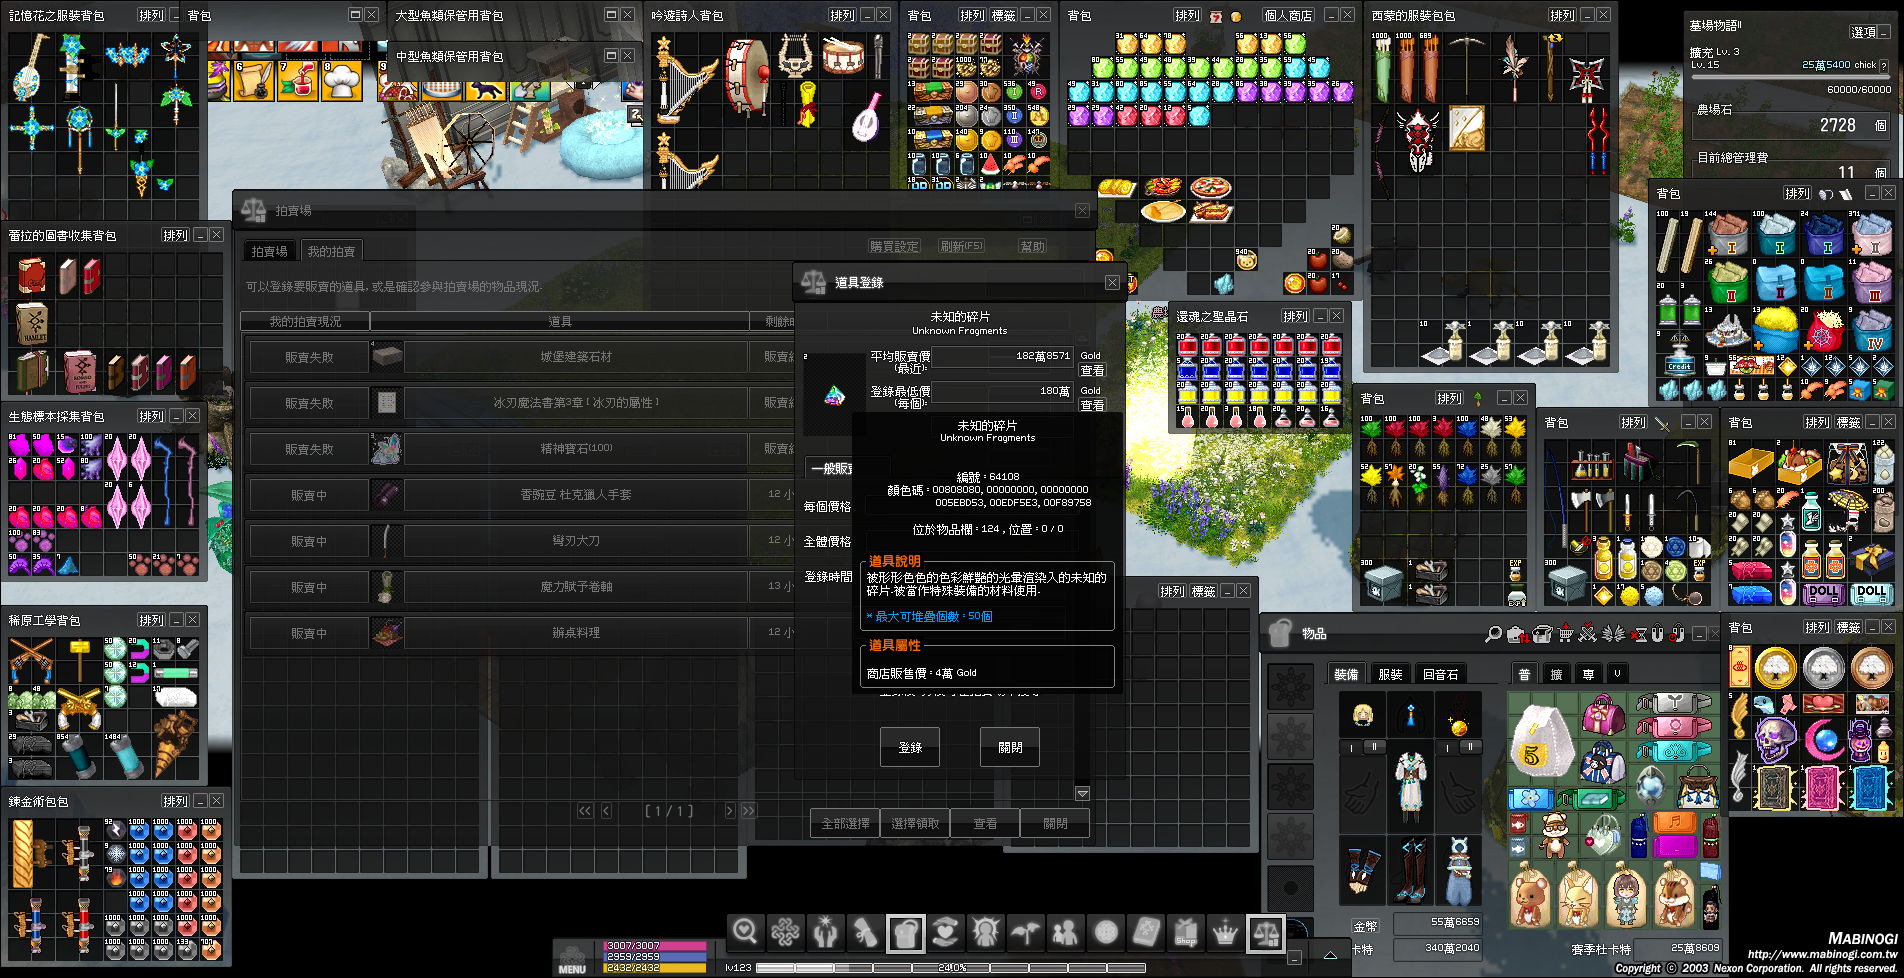This screenshot has height=978, width=1904.
Task: Toggle weapon slot I switch under head equipment
Action: 1352,747
